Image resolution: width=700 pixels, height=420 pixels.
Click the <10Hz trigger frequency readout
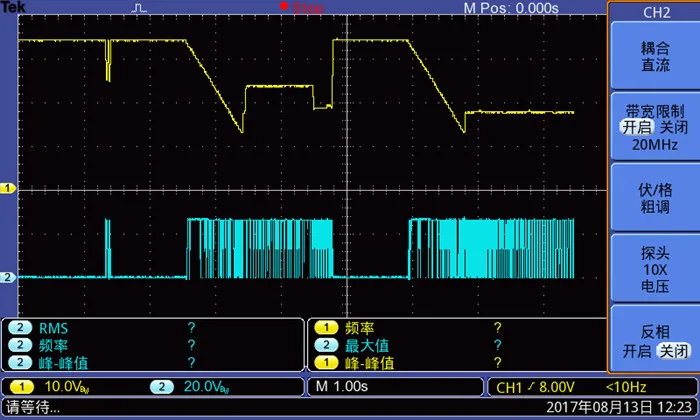point(626,387)
